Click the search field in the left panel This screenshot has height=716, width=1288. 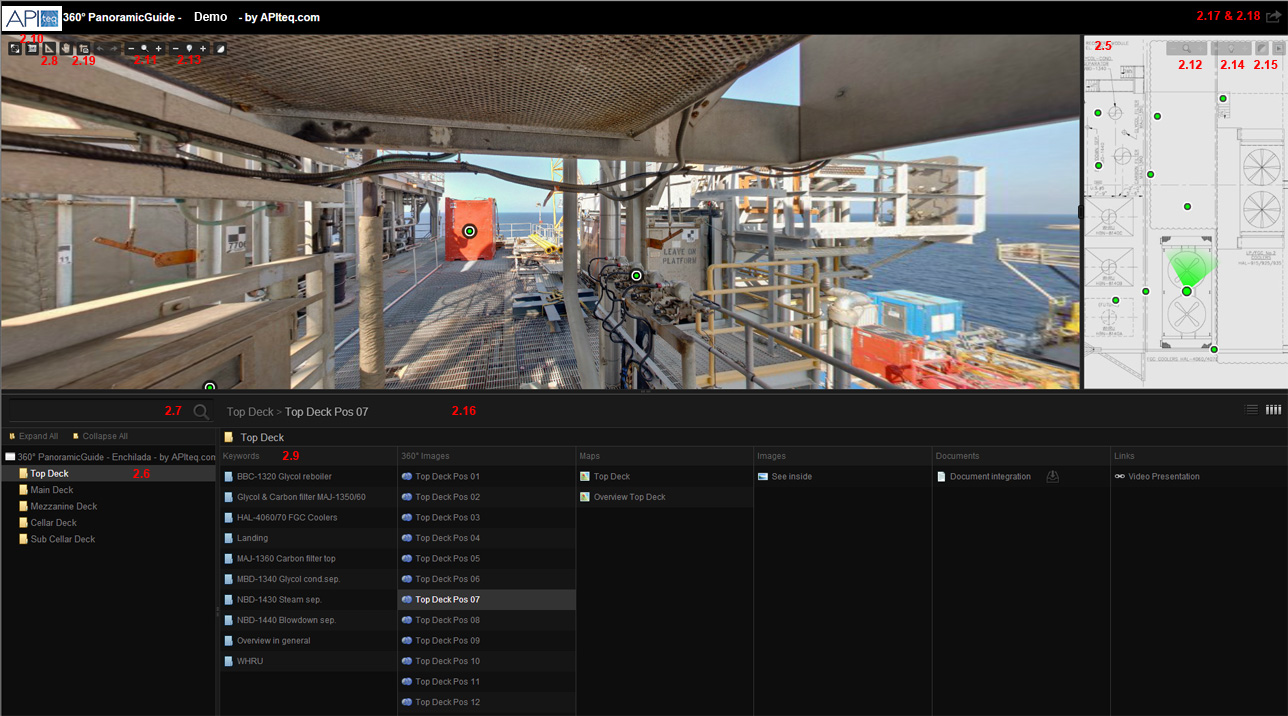(x=90, y=410)
